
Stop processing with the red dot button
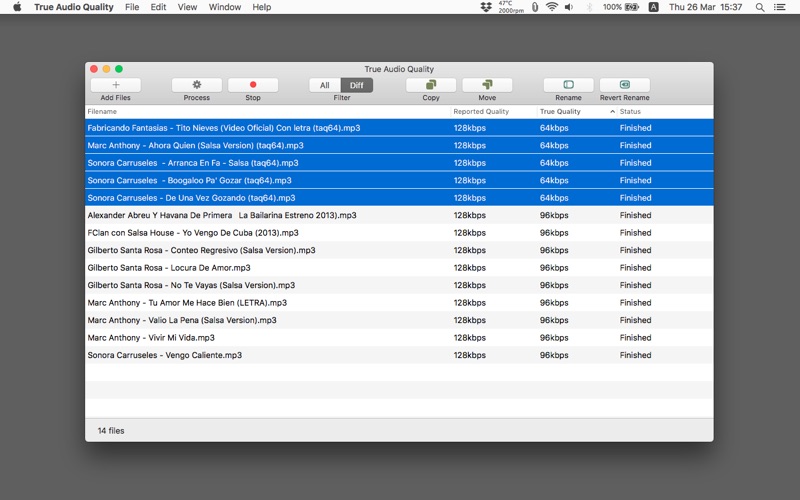tap(253, 85)
